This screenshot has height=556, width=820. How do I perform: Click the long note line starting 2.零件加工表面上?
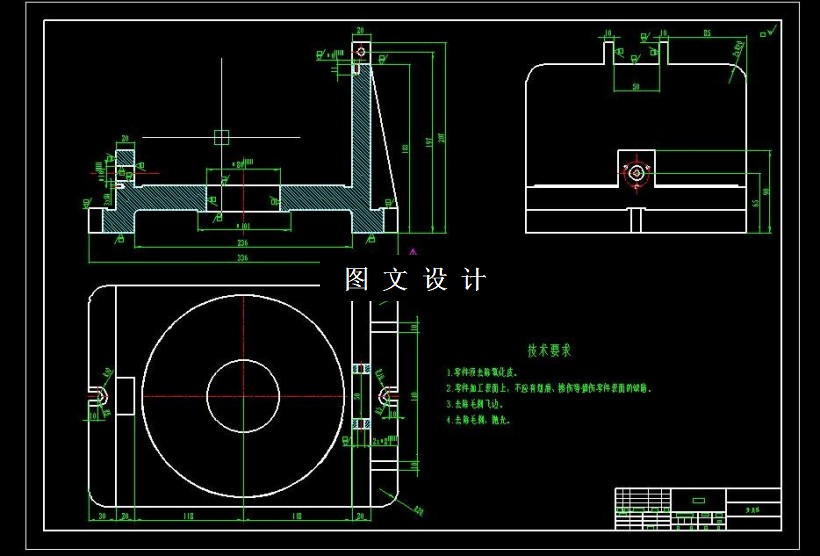click(549, 388)
